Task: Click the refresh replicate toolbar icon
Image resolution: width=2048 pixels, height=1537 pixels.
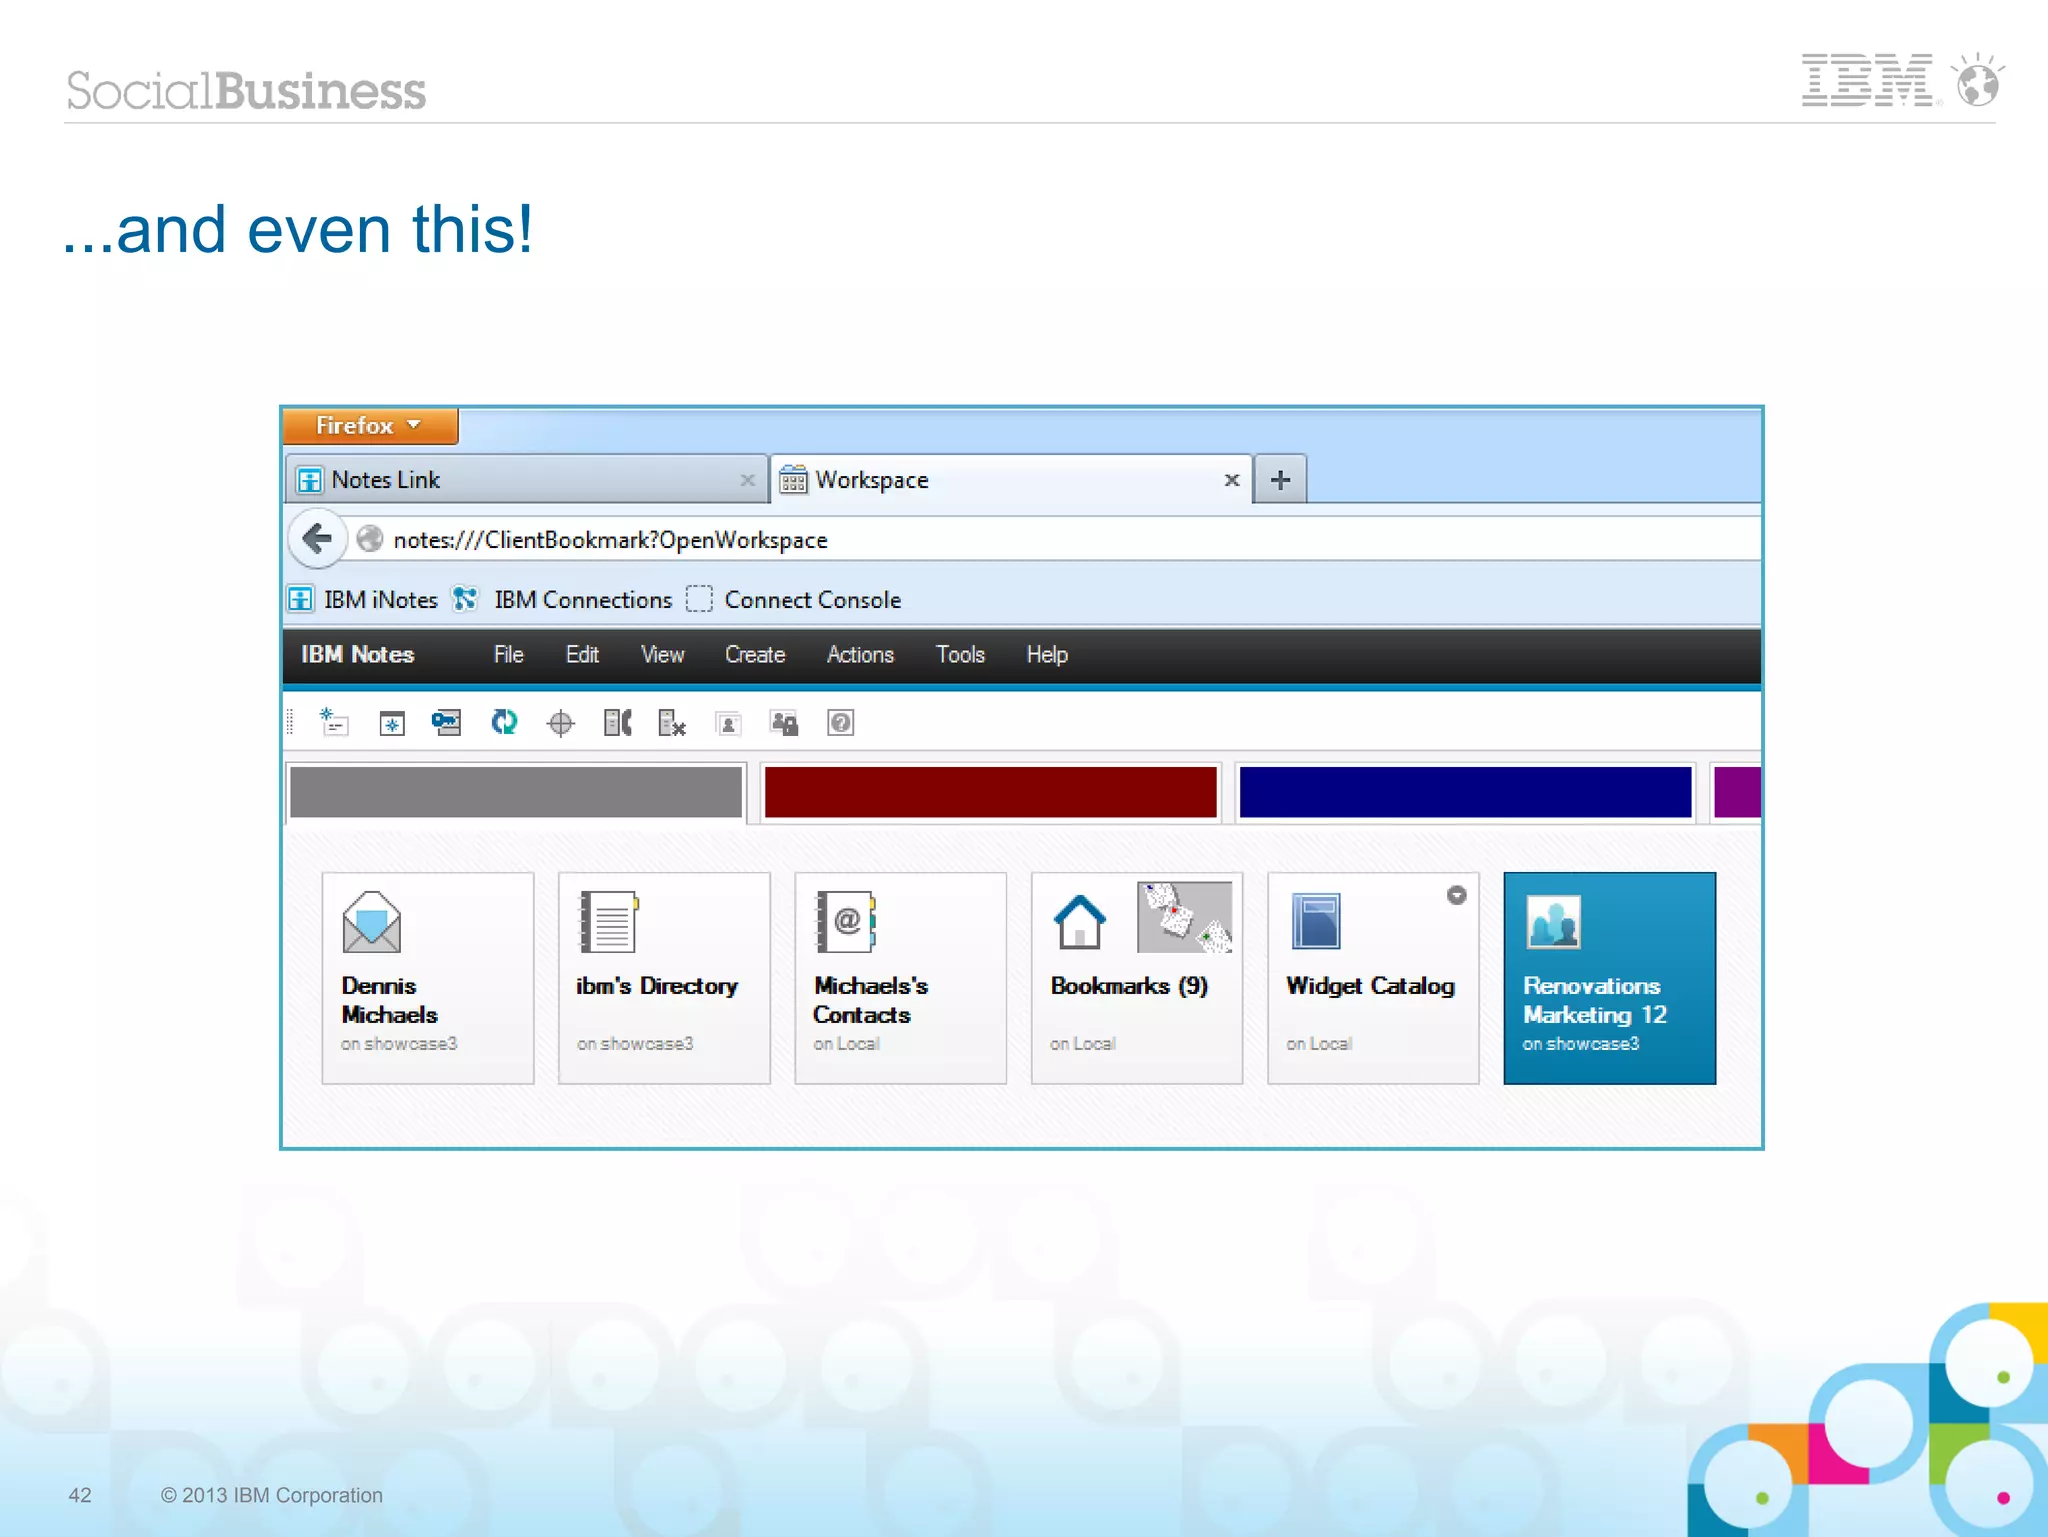Action: 504,722
